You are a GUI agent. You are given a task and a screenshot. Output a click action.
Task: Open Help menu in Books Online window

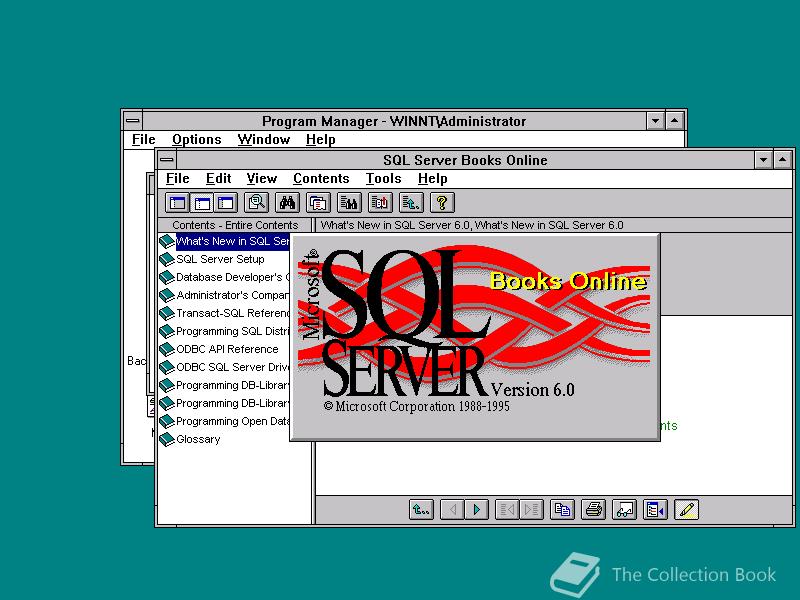tap(433, 179)
